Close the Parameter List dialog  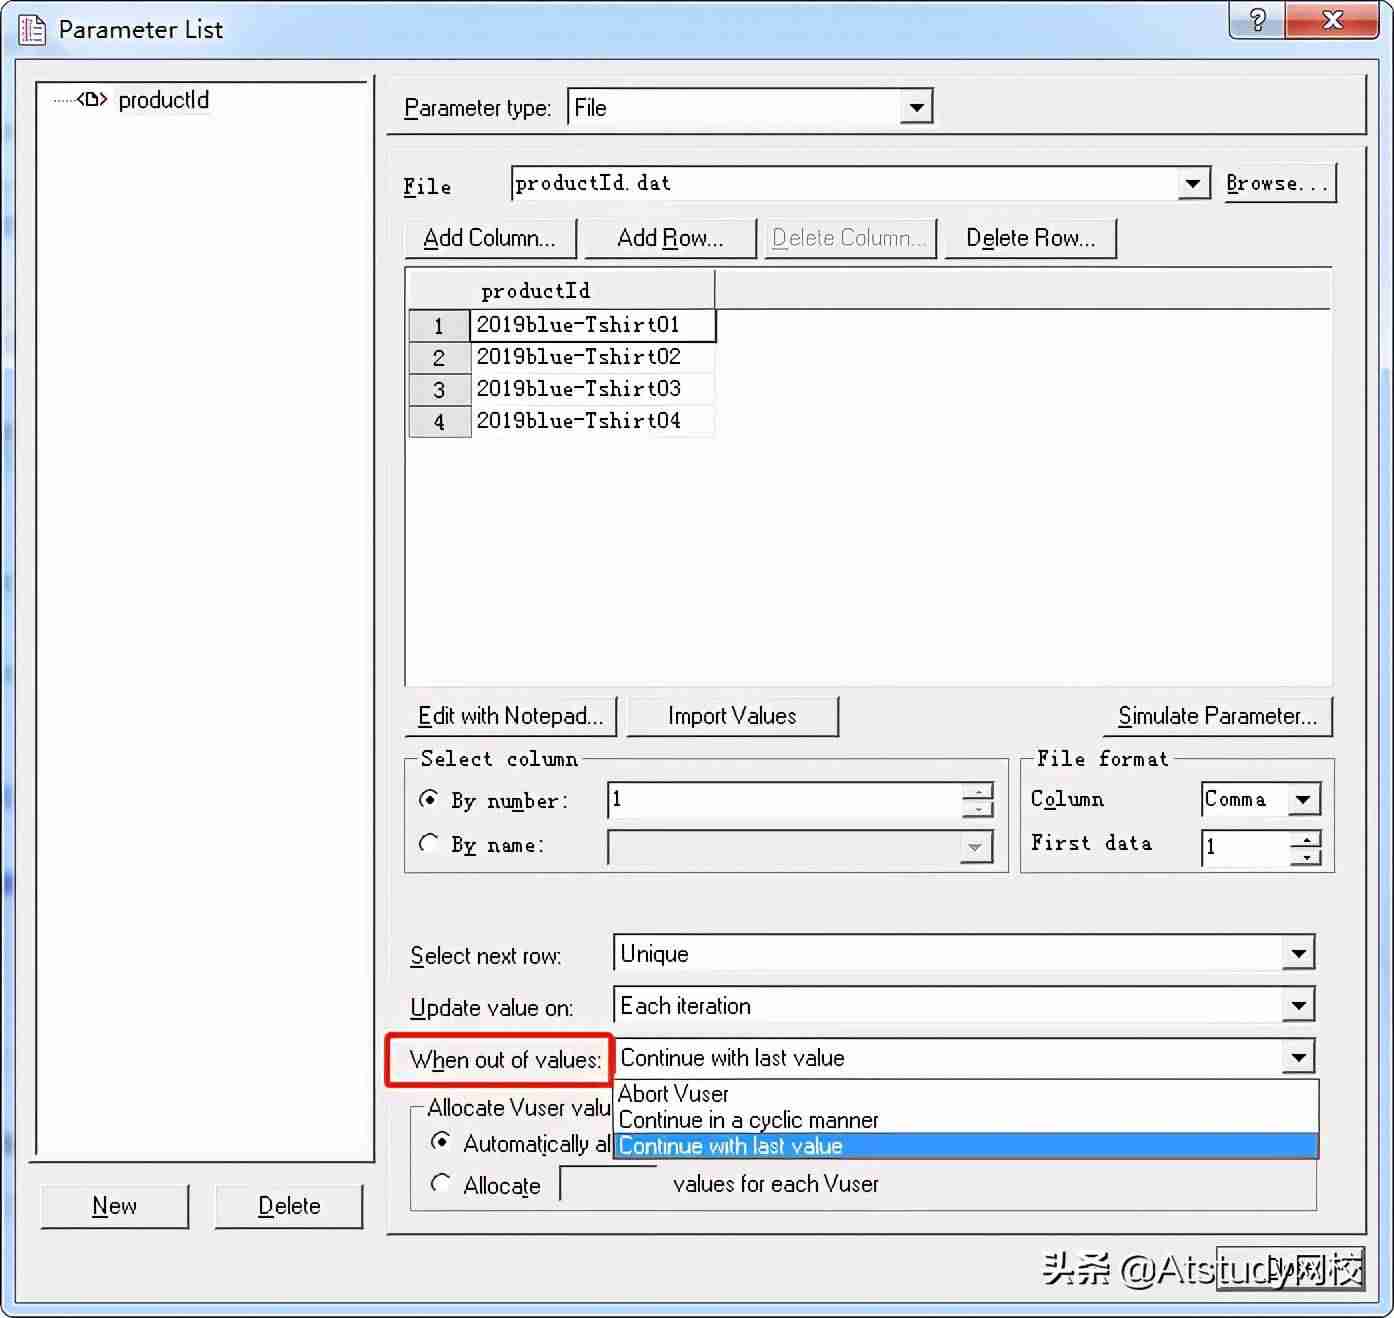(1333, 20)
